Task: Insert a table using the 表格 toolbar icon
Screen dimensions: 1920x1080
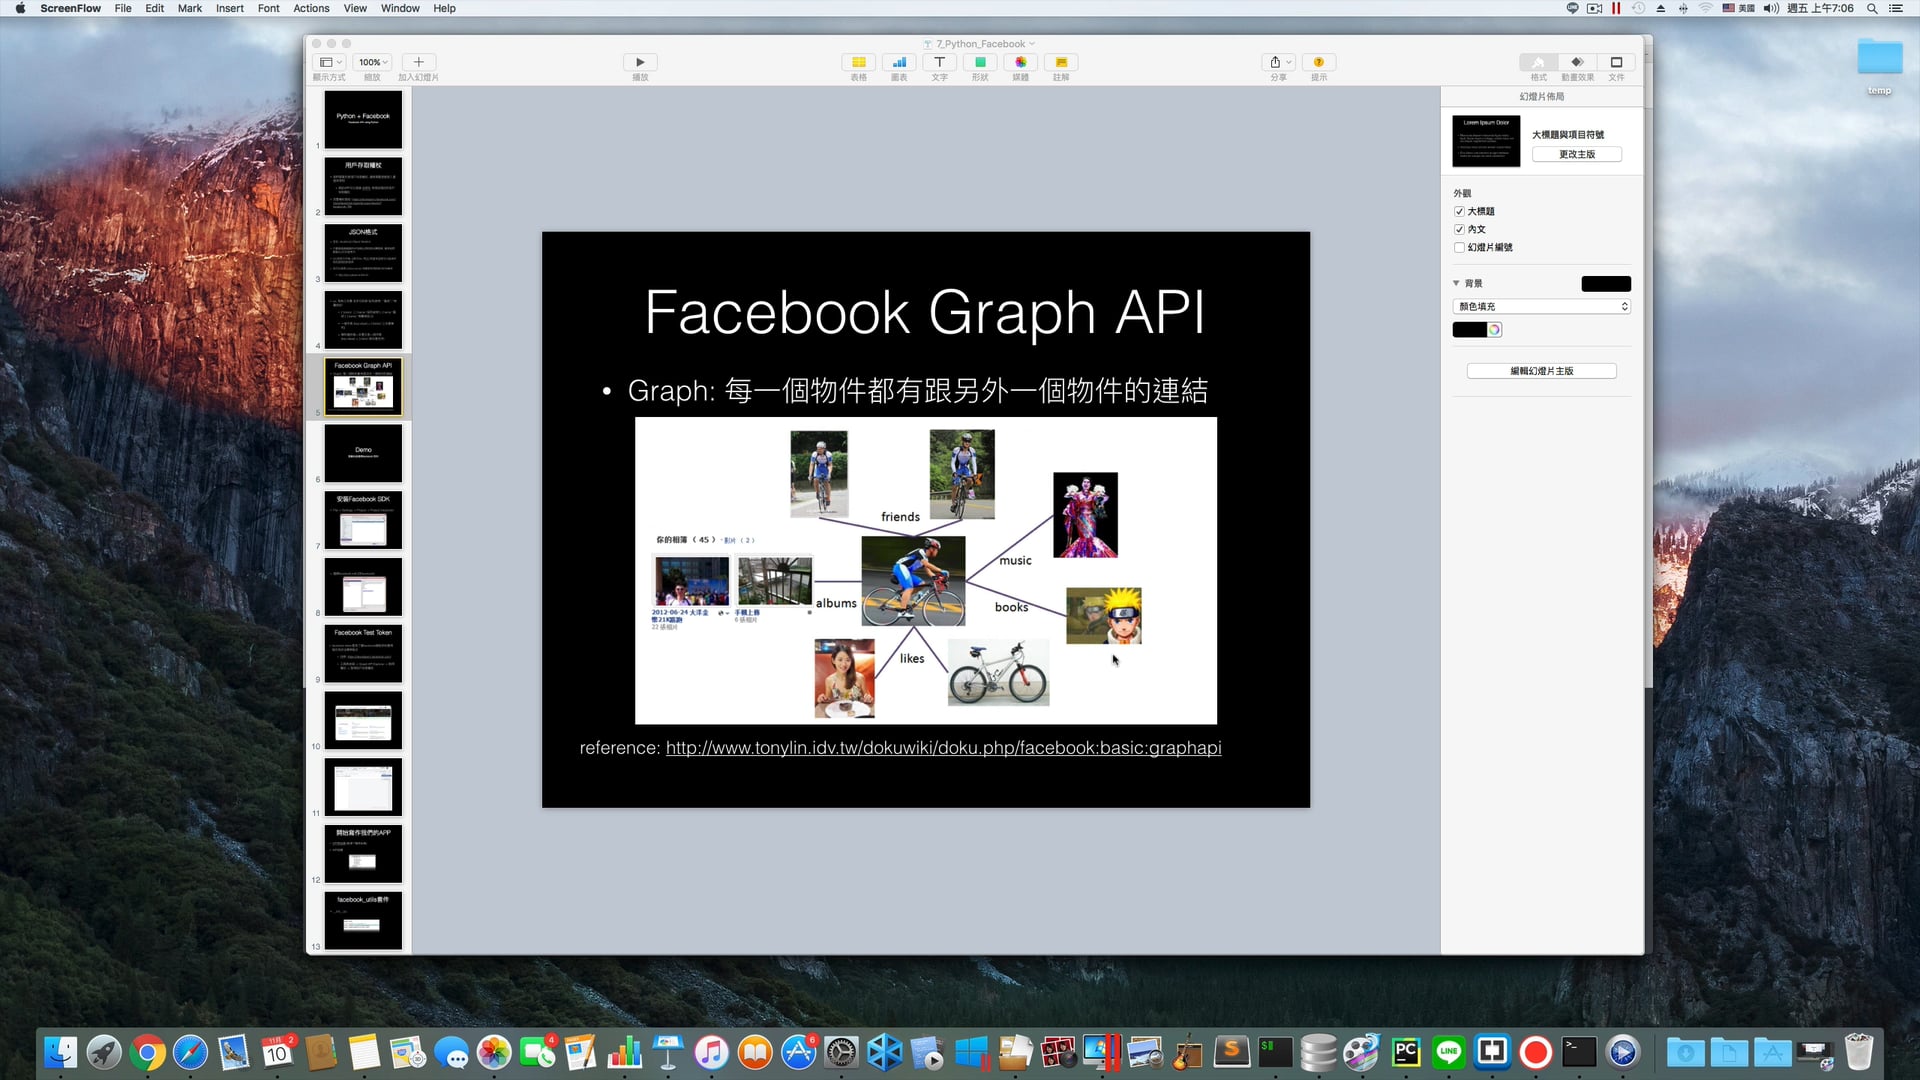Action: pyautogui.click(x=858, y=62)
